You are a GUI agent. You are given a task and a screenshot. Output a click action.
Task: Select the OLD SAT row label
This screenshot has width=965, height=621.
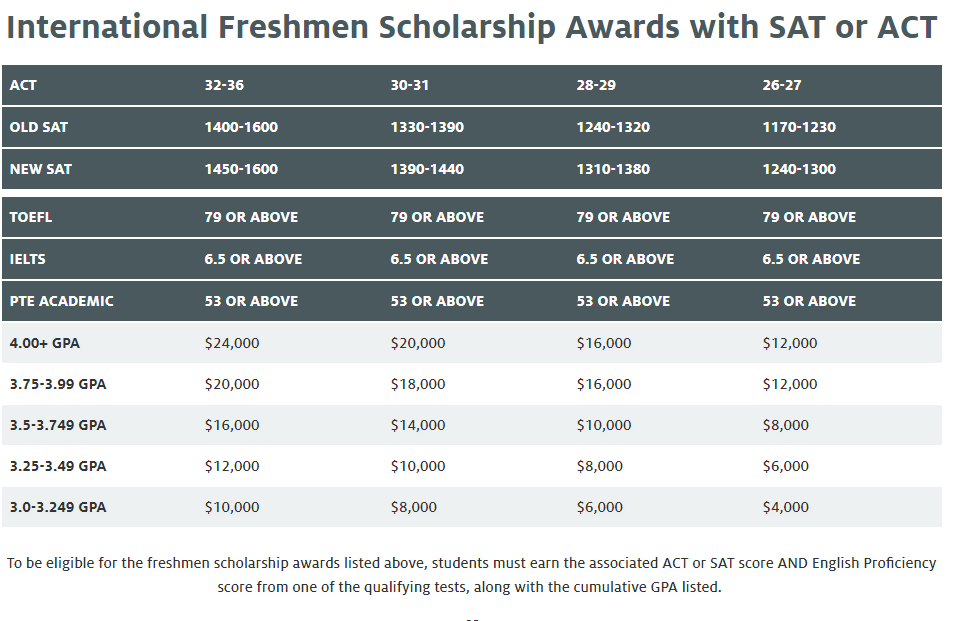[x=39, y=127]
